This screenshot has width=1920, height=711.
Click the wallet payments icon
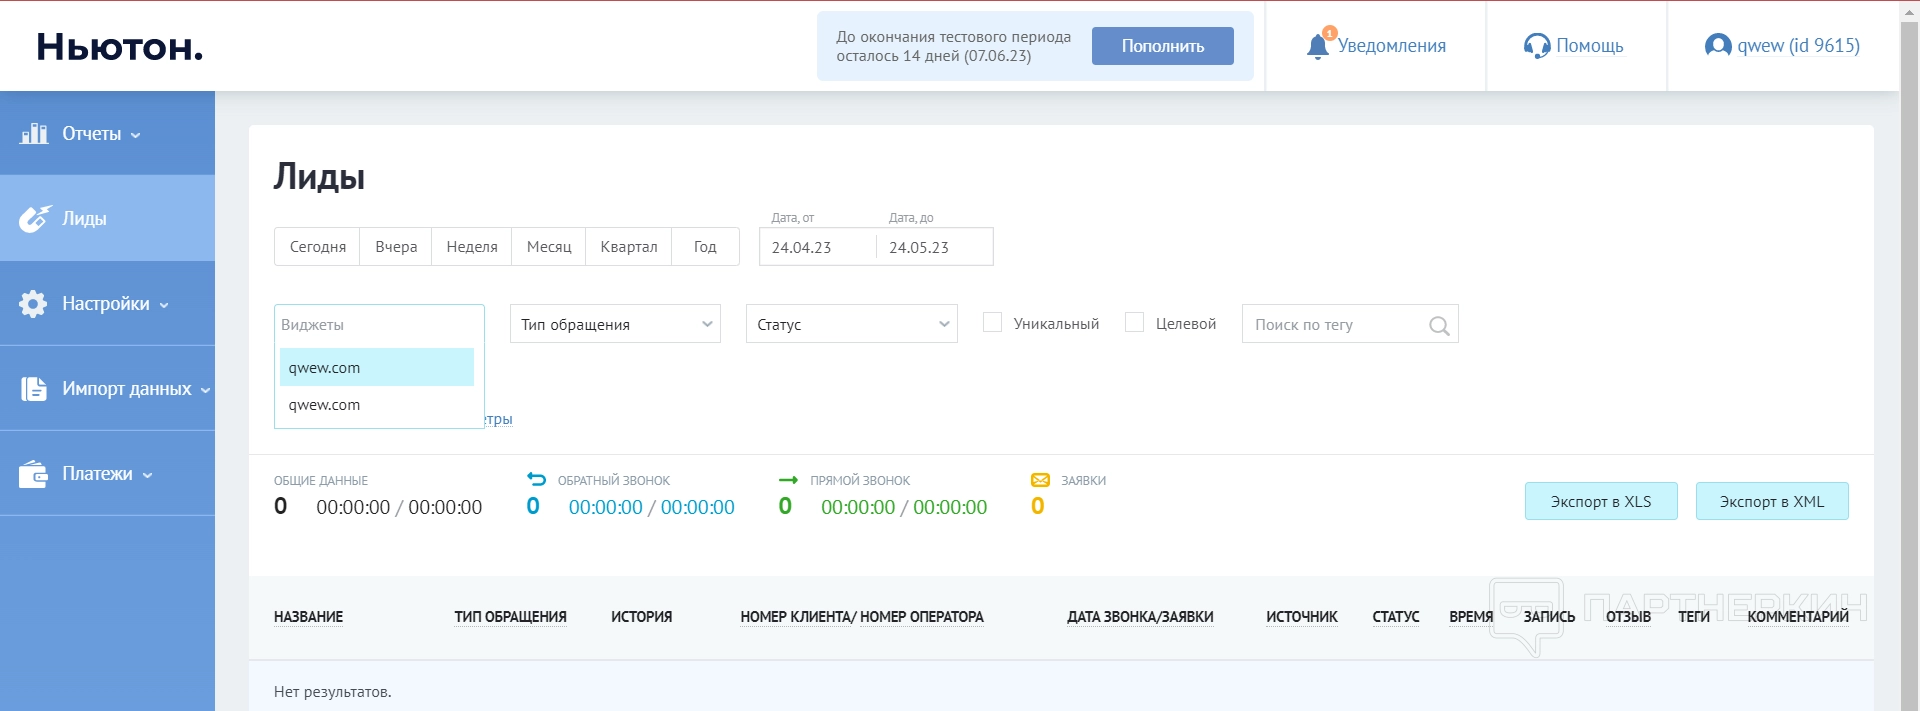(33, 474)
